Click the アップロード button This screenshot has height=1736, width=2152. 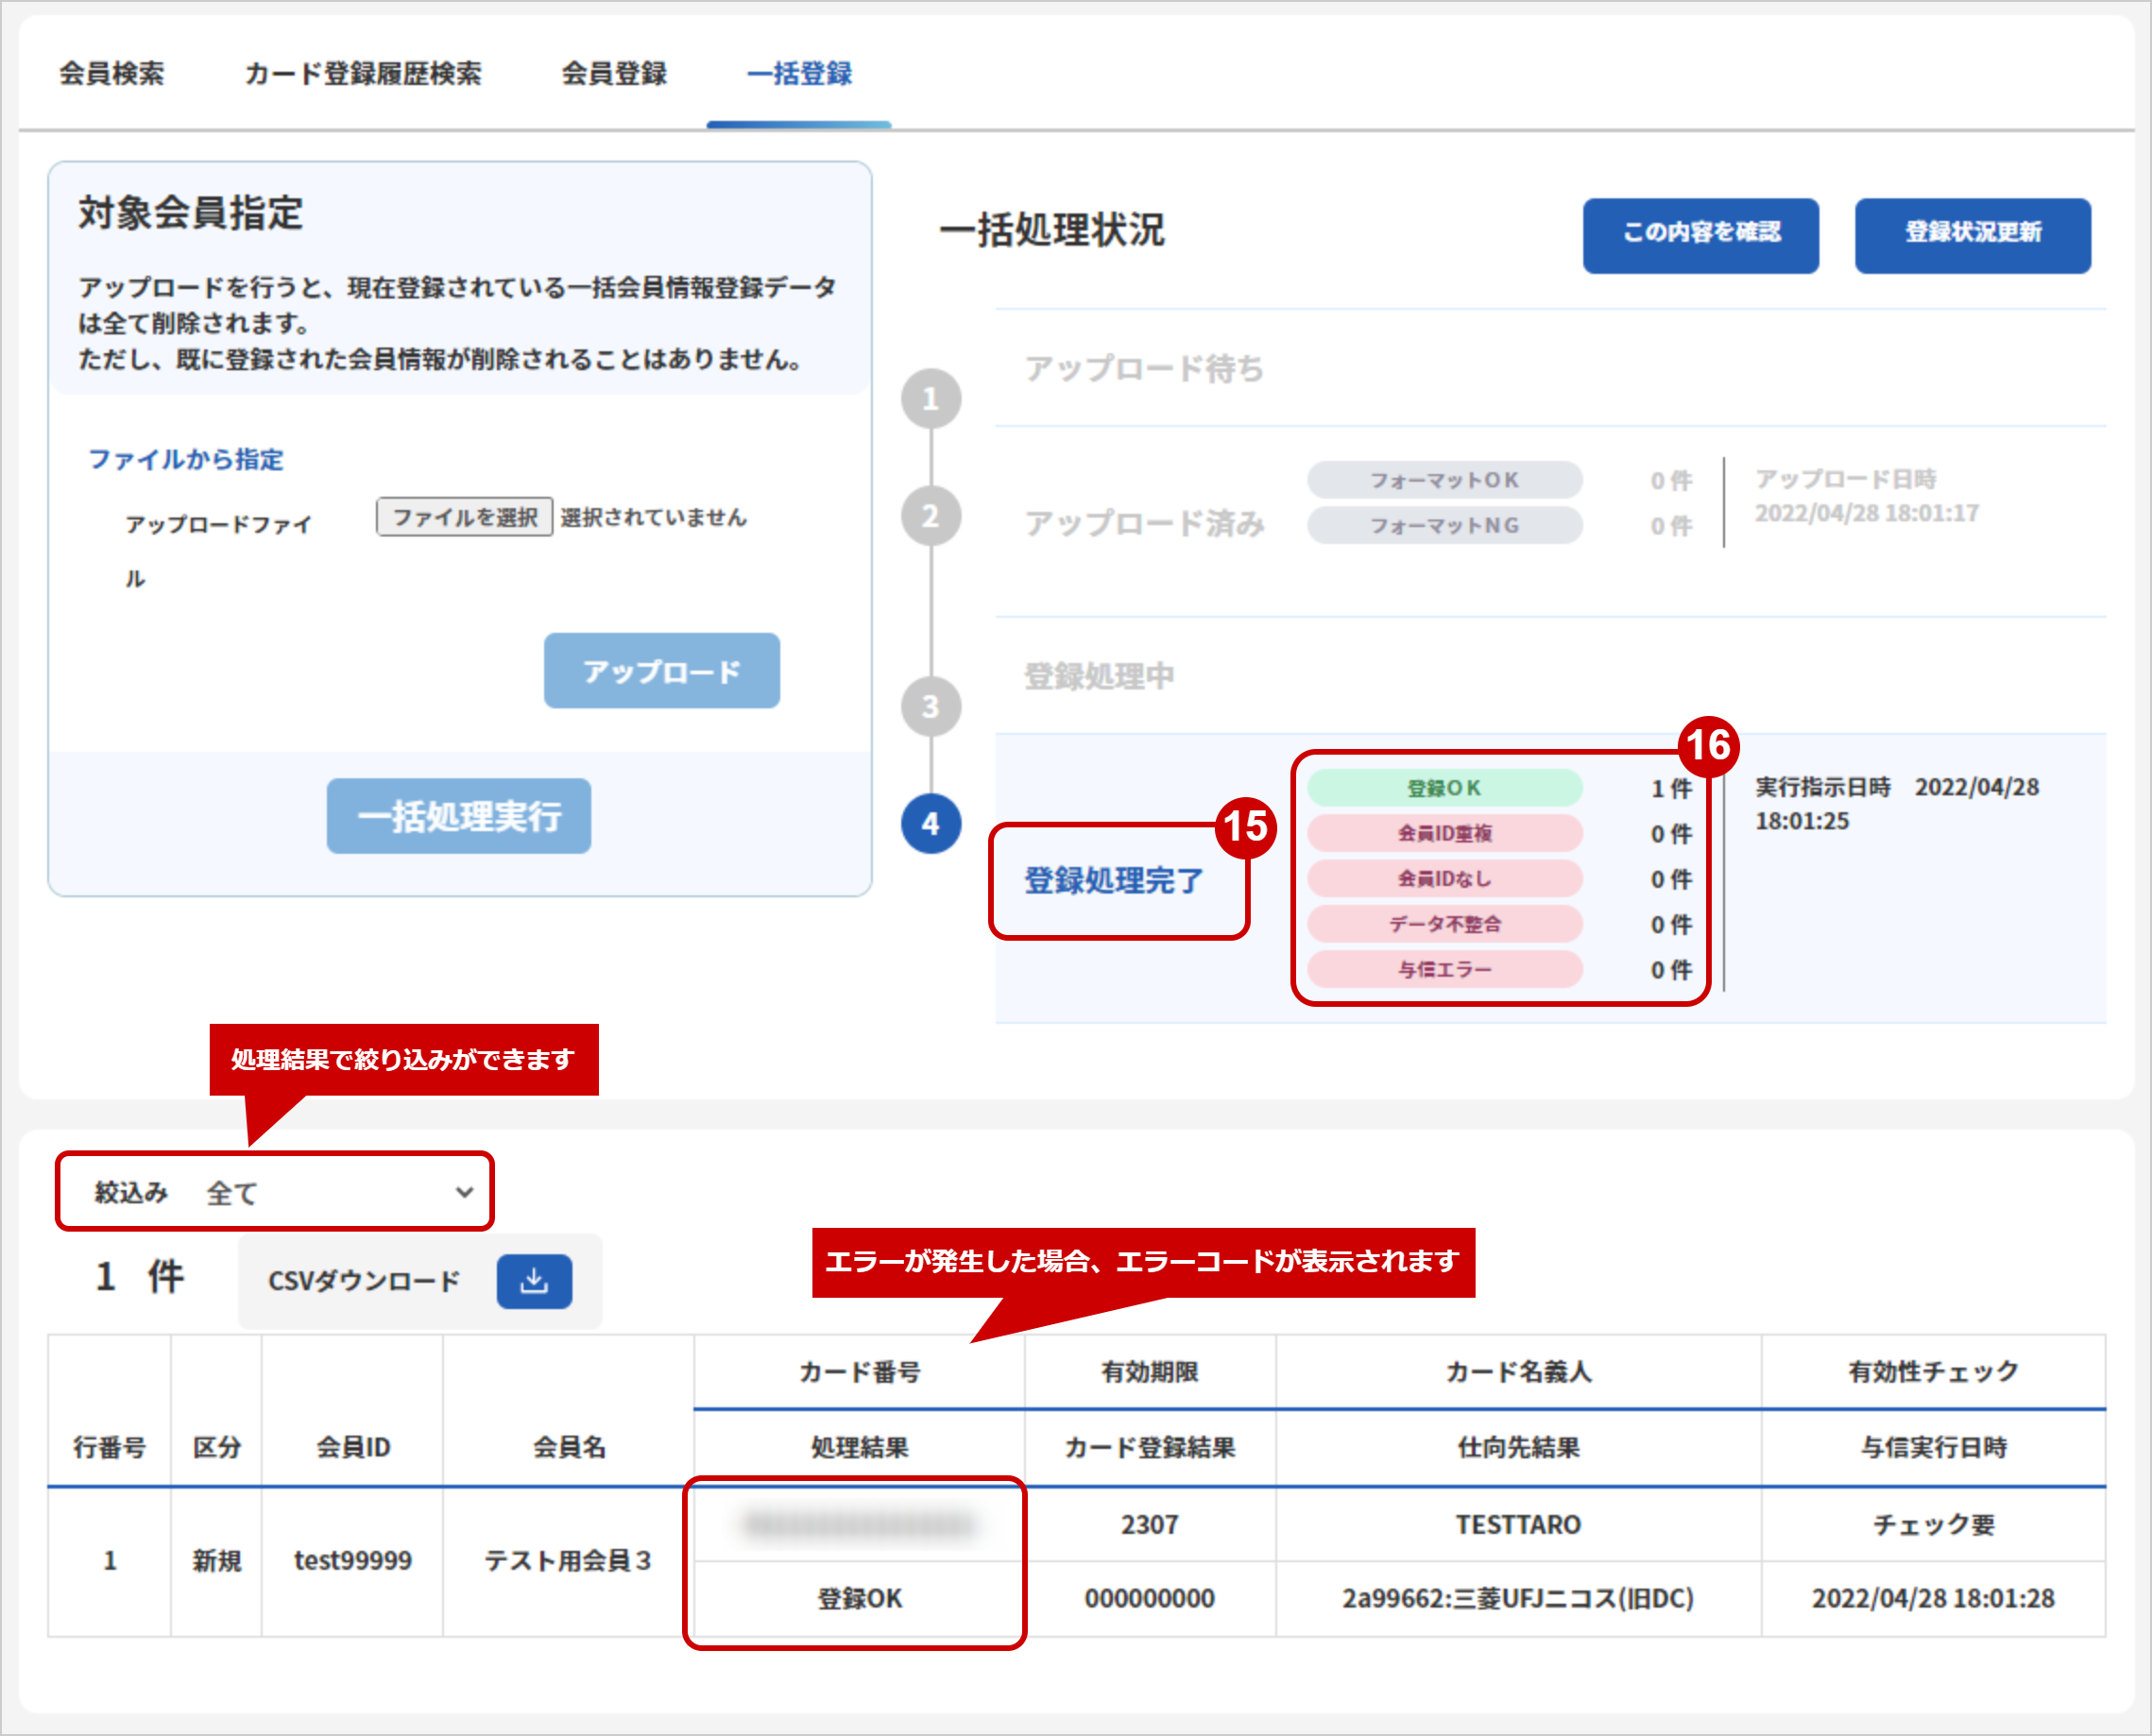(662, 671)
